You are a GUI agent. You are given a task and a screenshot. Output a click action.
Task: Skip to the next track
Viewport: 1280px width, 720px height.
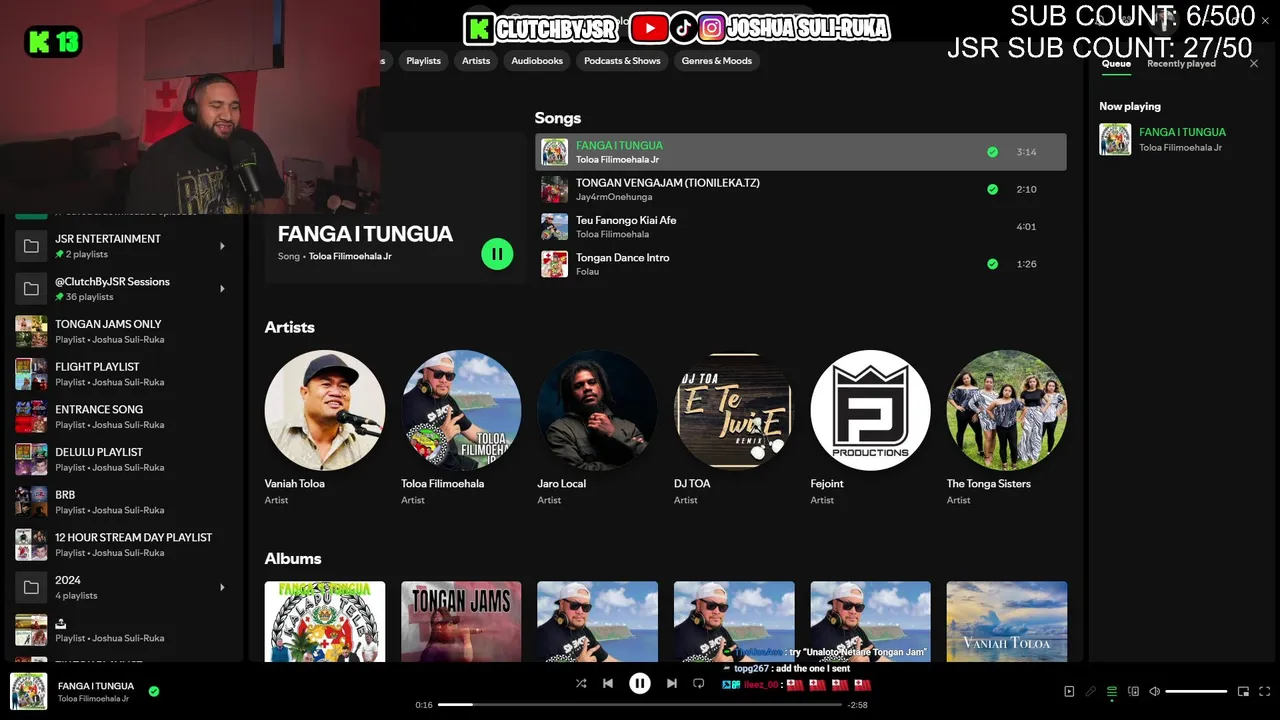(x=671, y=683)
